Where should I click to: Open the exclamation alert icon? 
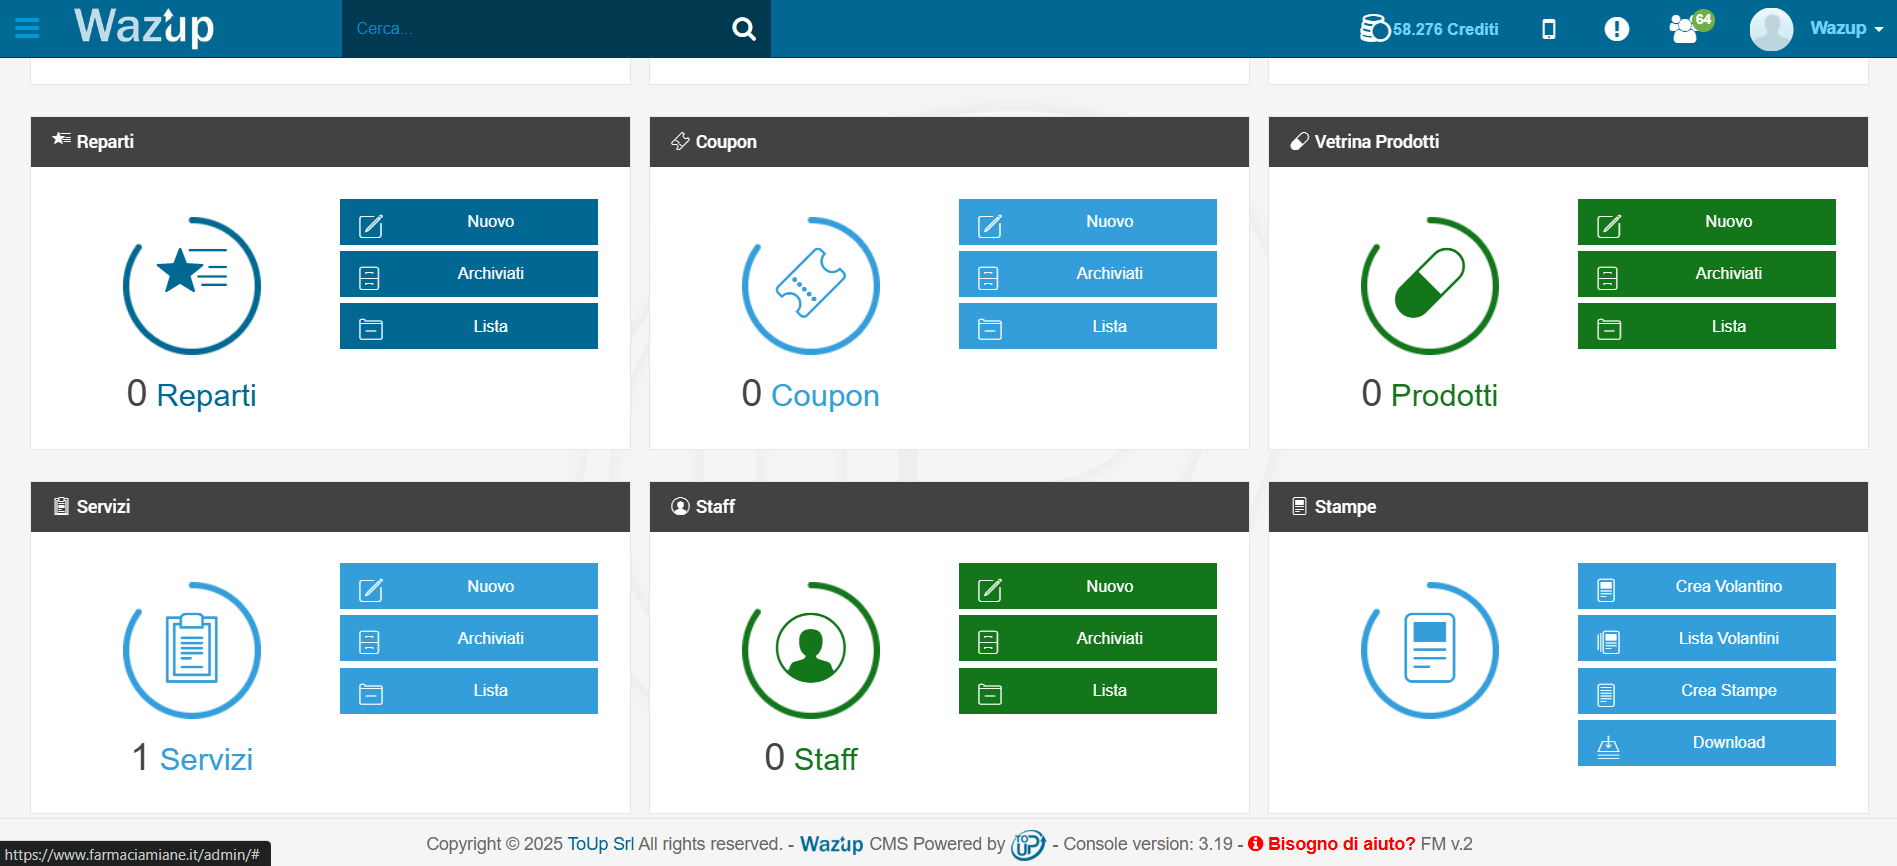coord(1616,29)
